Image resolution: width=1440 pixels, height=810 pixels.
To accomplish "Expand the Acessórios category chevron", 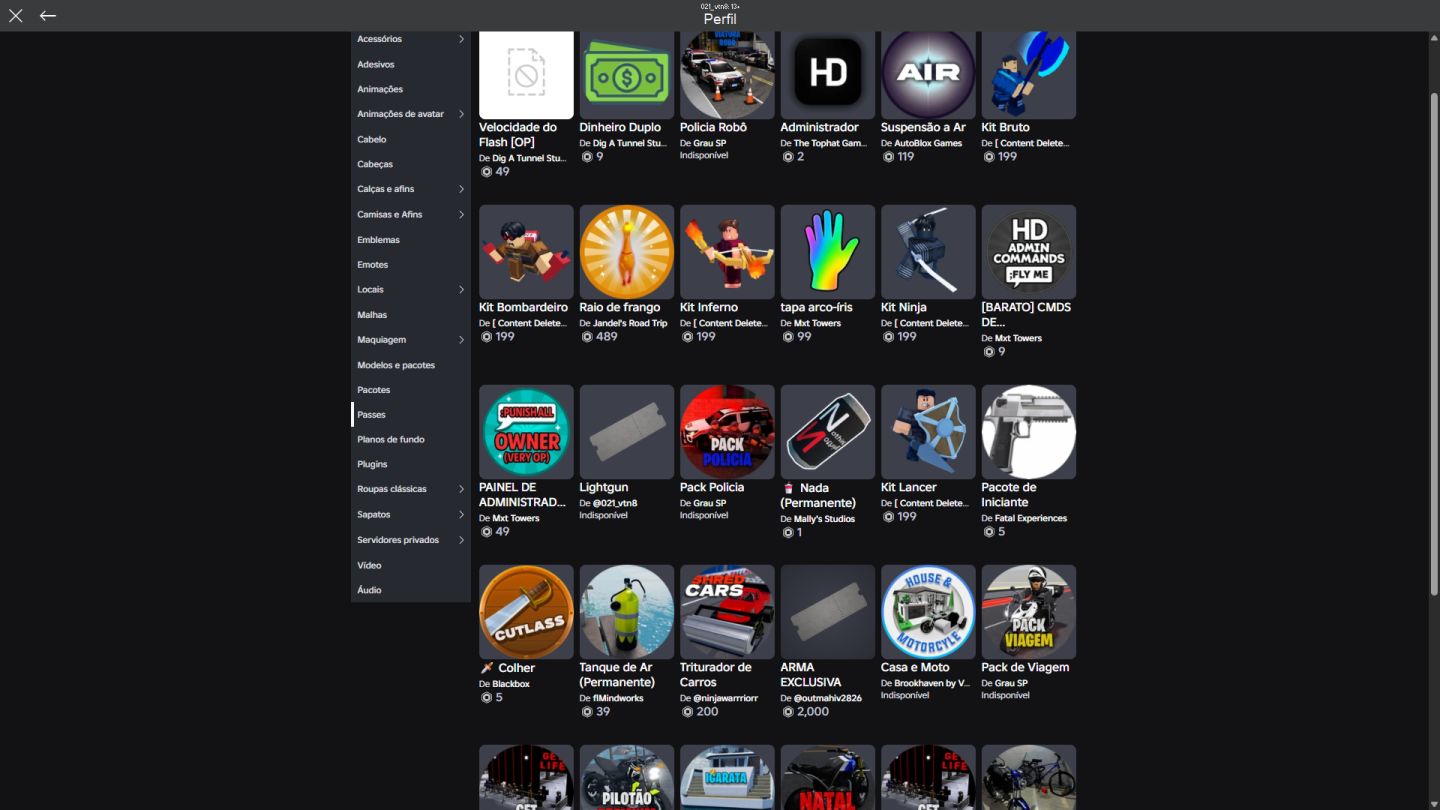I will (x=461, y=39).
